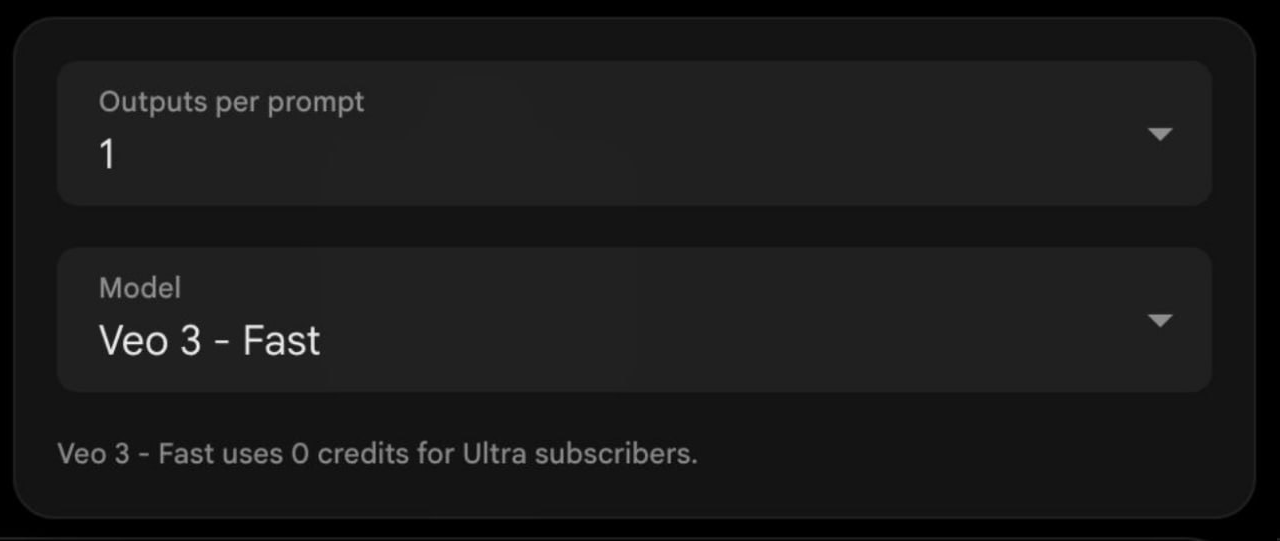Open the Outputs per prompt dropdown
The width and height of the screenshot is (1280, 541).
pos(634,133)
